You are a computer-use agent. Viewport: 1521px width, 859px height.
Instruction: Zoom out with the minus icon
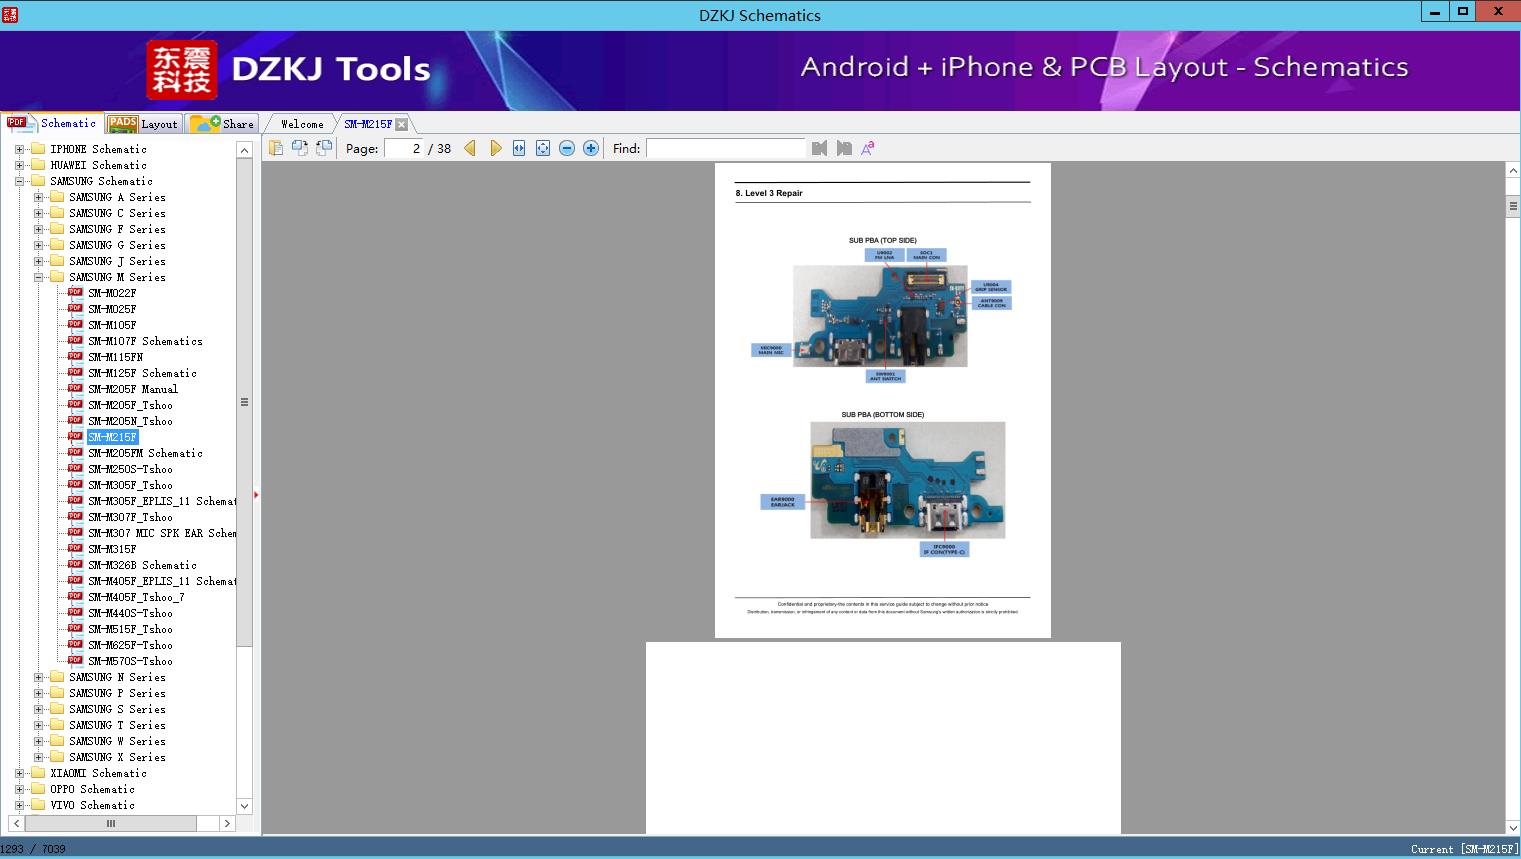[x=567, y=148]
